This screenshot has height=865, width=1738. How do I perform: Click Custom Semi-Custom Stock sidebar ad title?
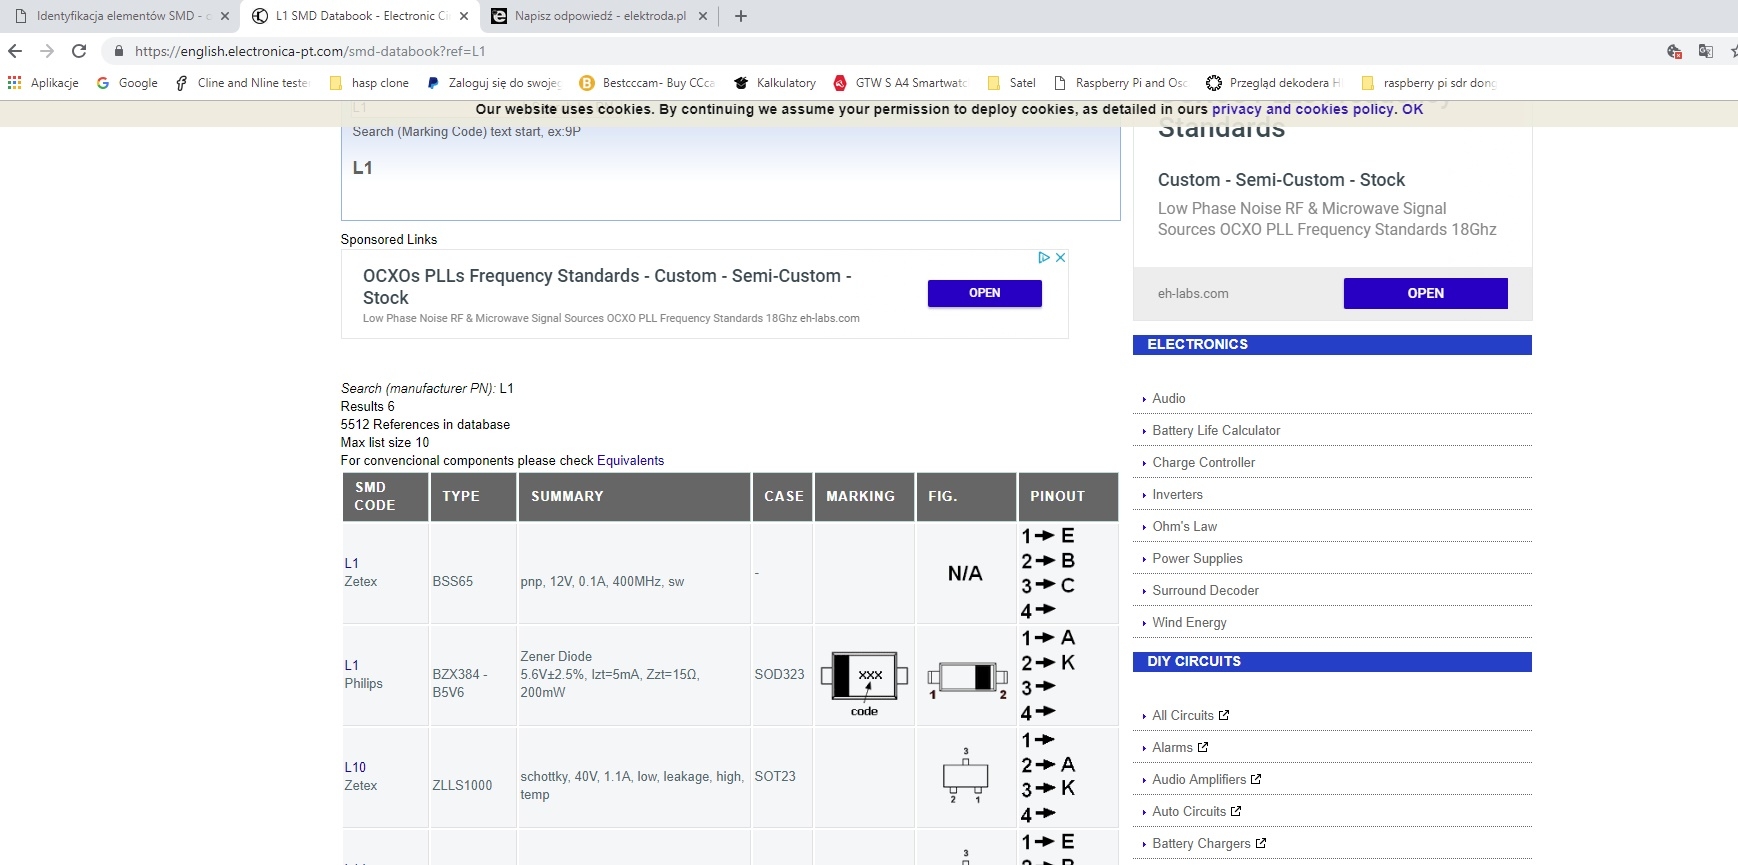(1281, 180)
